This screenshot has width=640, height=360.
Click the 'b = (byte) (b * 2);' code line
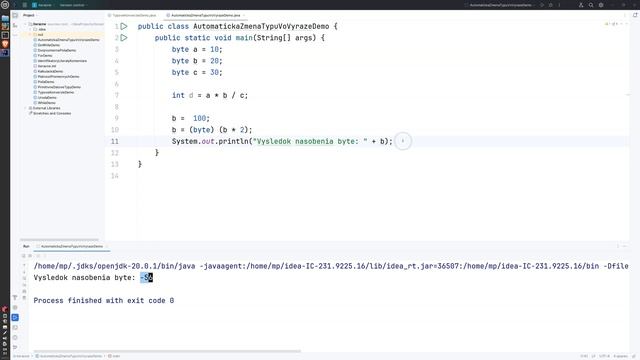click(212, 130)
